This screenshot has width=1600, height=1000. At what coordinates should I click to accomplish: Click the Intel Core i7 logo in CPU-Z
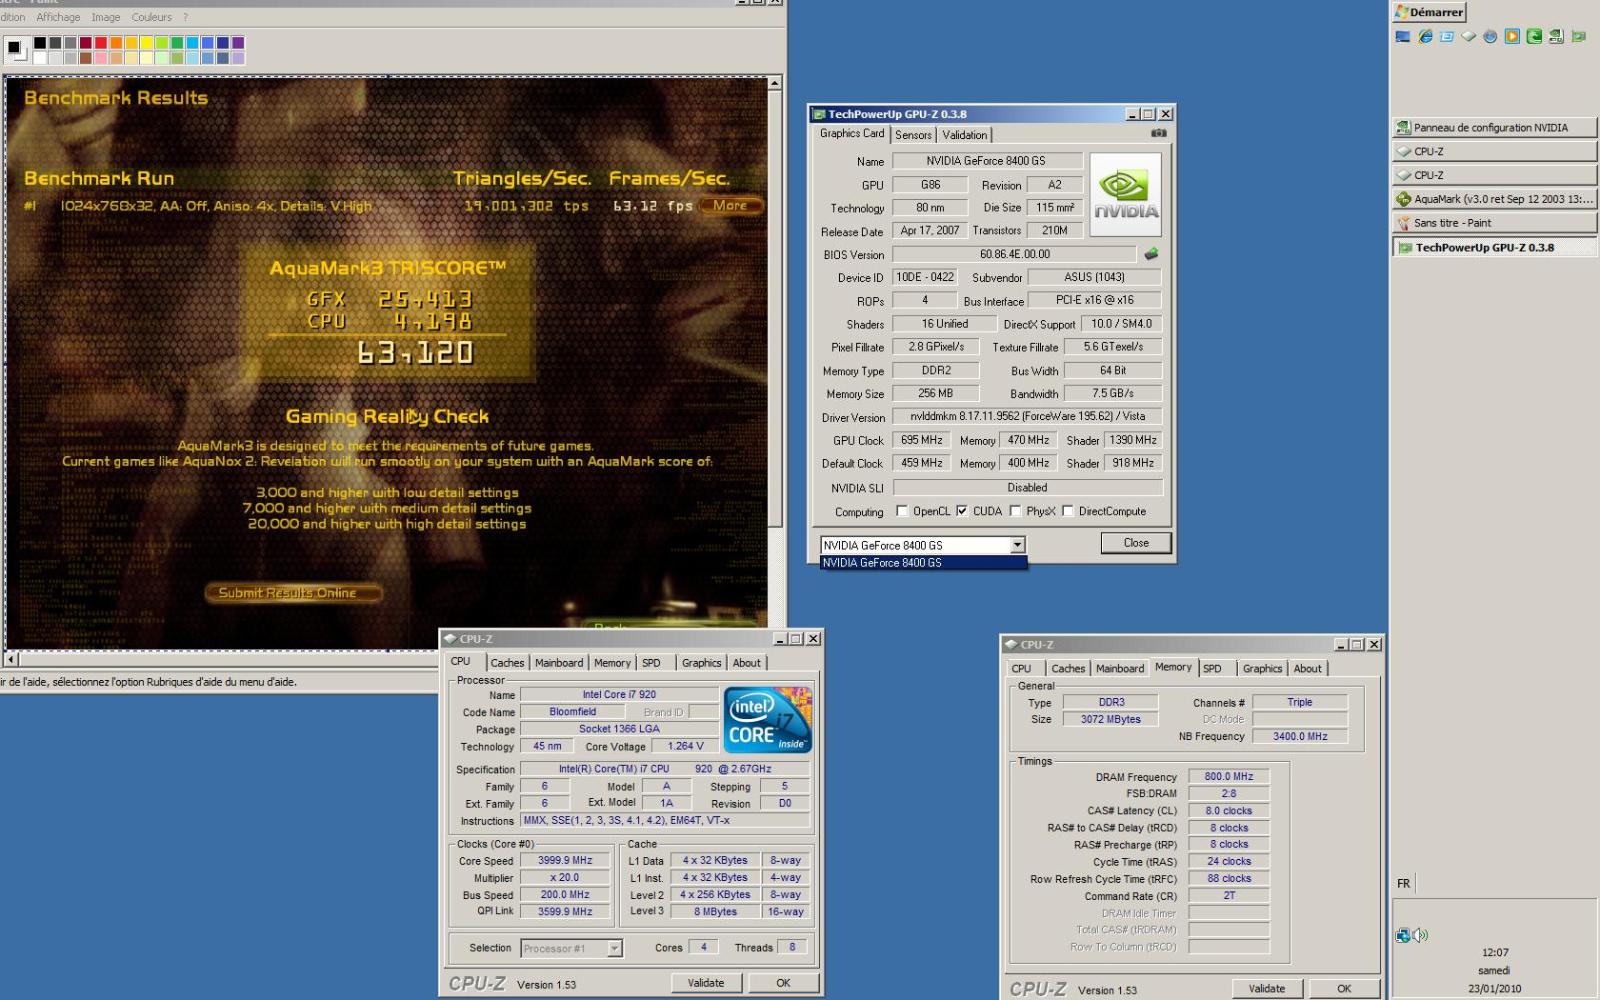768,720
